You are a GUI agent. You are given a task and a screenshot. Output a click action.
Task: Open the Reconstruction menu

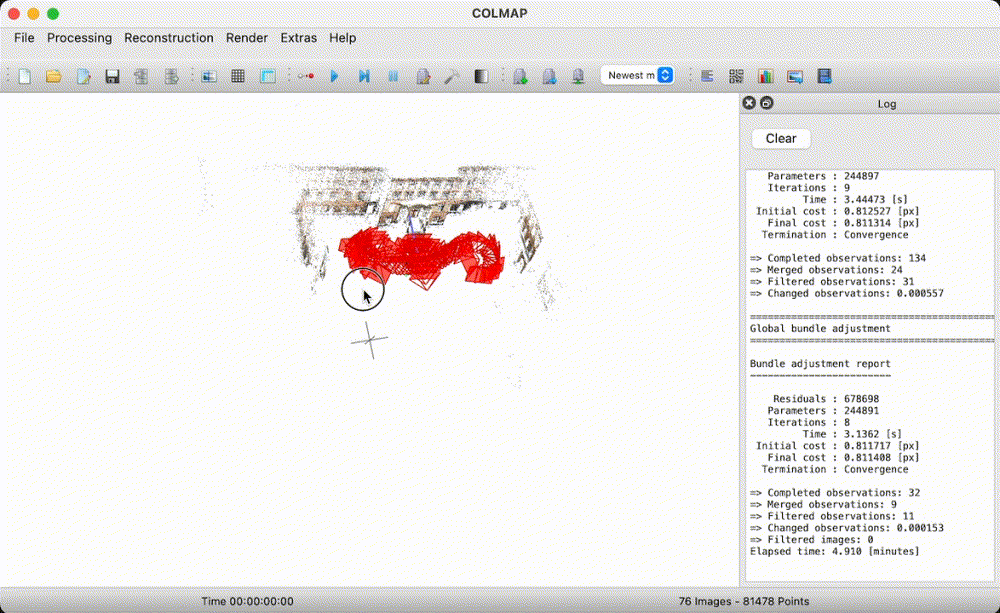(169, 38)
